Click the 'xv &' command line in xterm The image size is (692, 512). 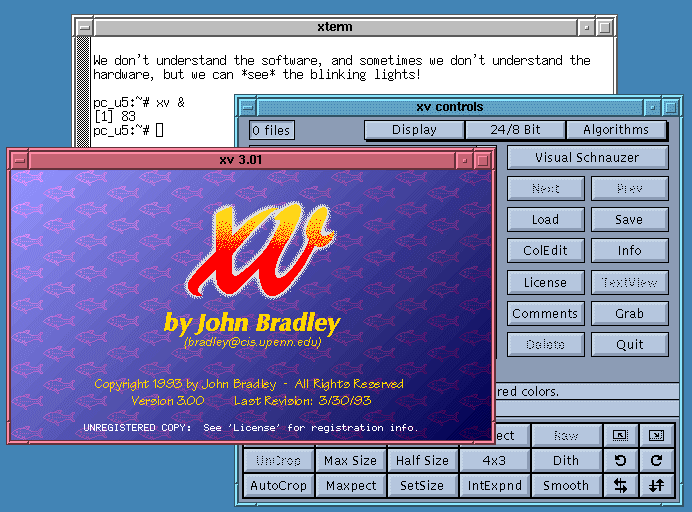pyautogui.click(x=139, y=103)
